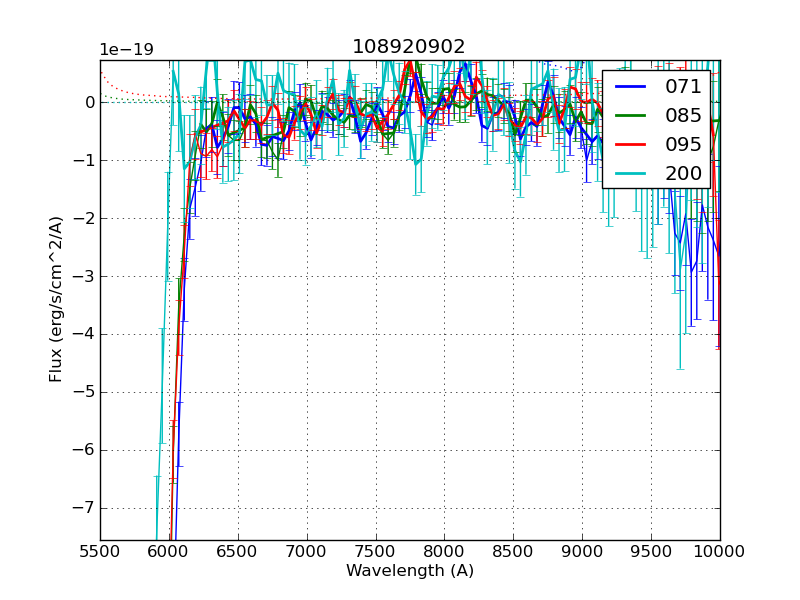Click the 200 legend label

point(683,174)
